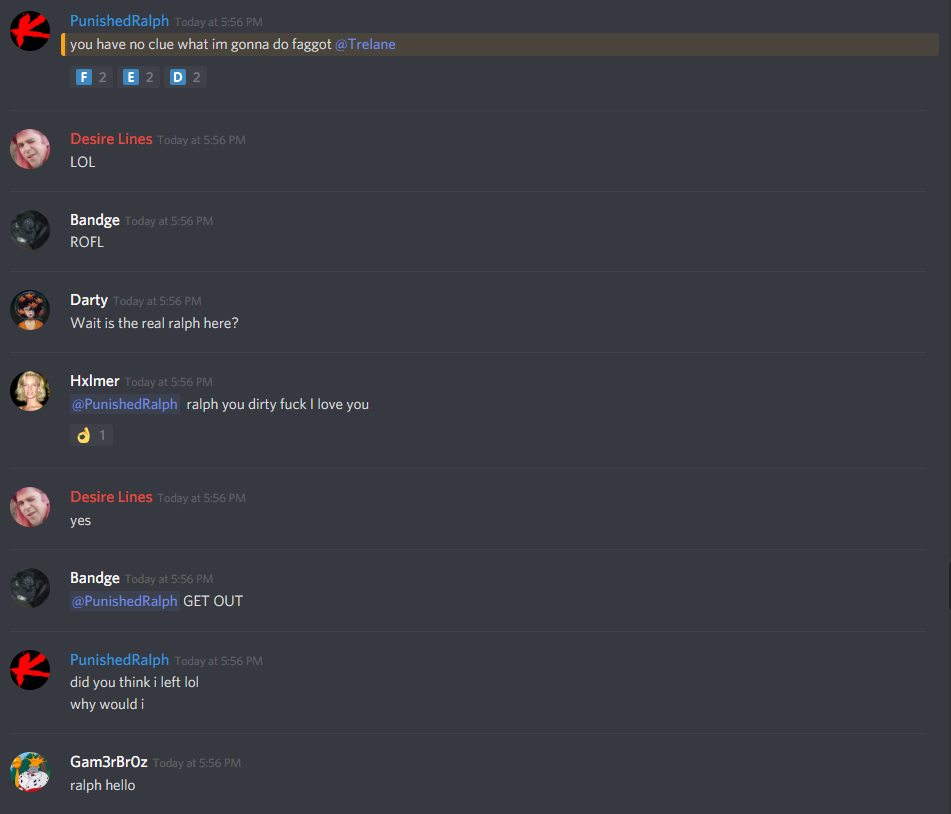Viewport: 951px width, 814px height.
Task: Open Desire Lines' avatar beside yes message
Action: (30, 506)
